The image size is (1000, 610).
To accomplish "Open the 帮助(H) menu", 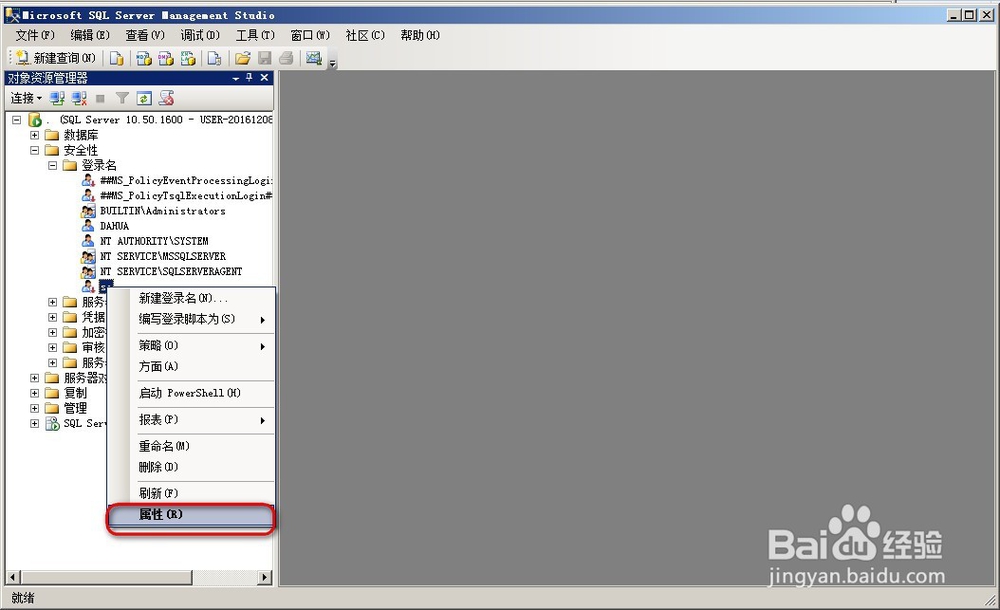I will [420, 35].
